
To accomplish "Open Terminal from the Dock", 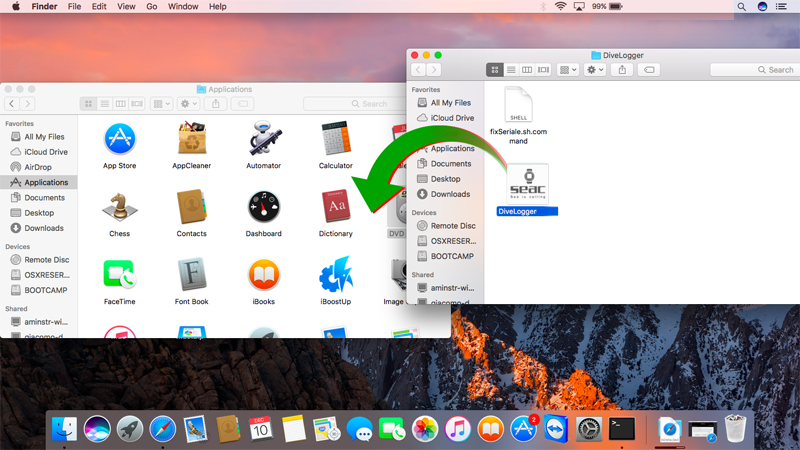I will click(622, 429).
